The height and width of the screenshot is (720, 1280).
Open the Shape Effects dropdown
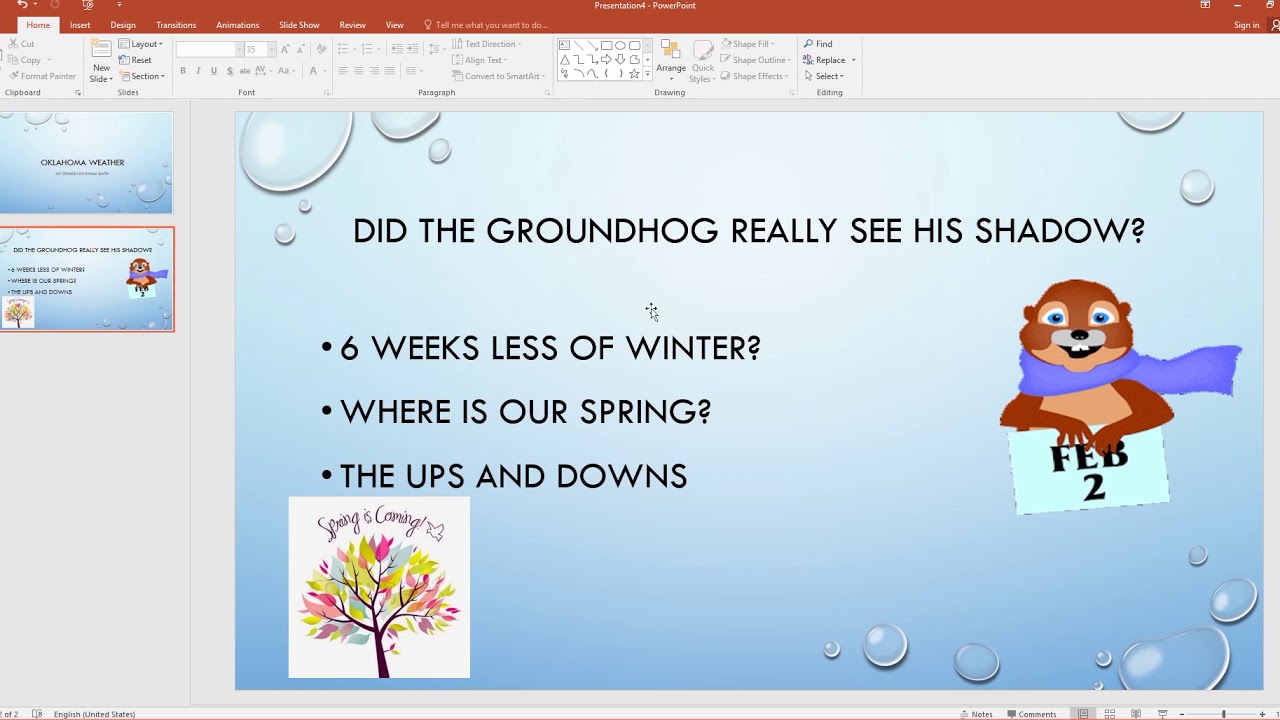(754, 76)
